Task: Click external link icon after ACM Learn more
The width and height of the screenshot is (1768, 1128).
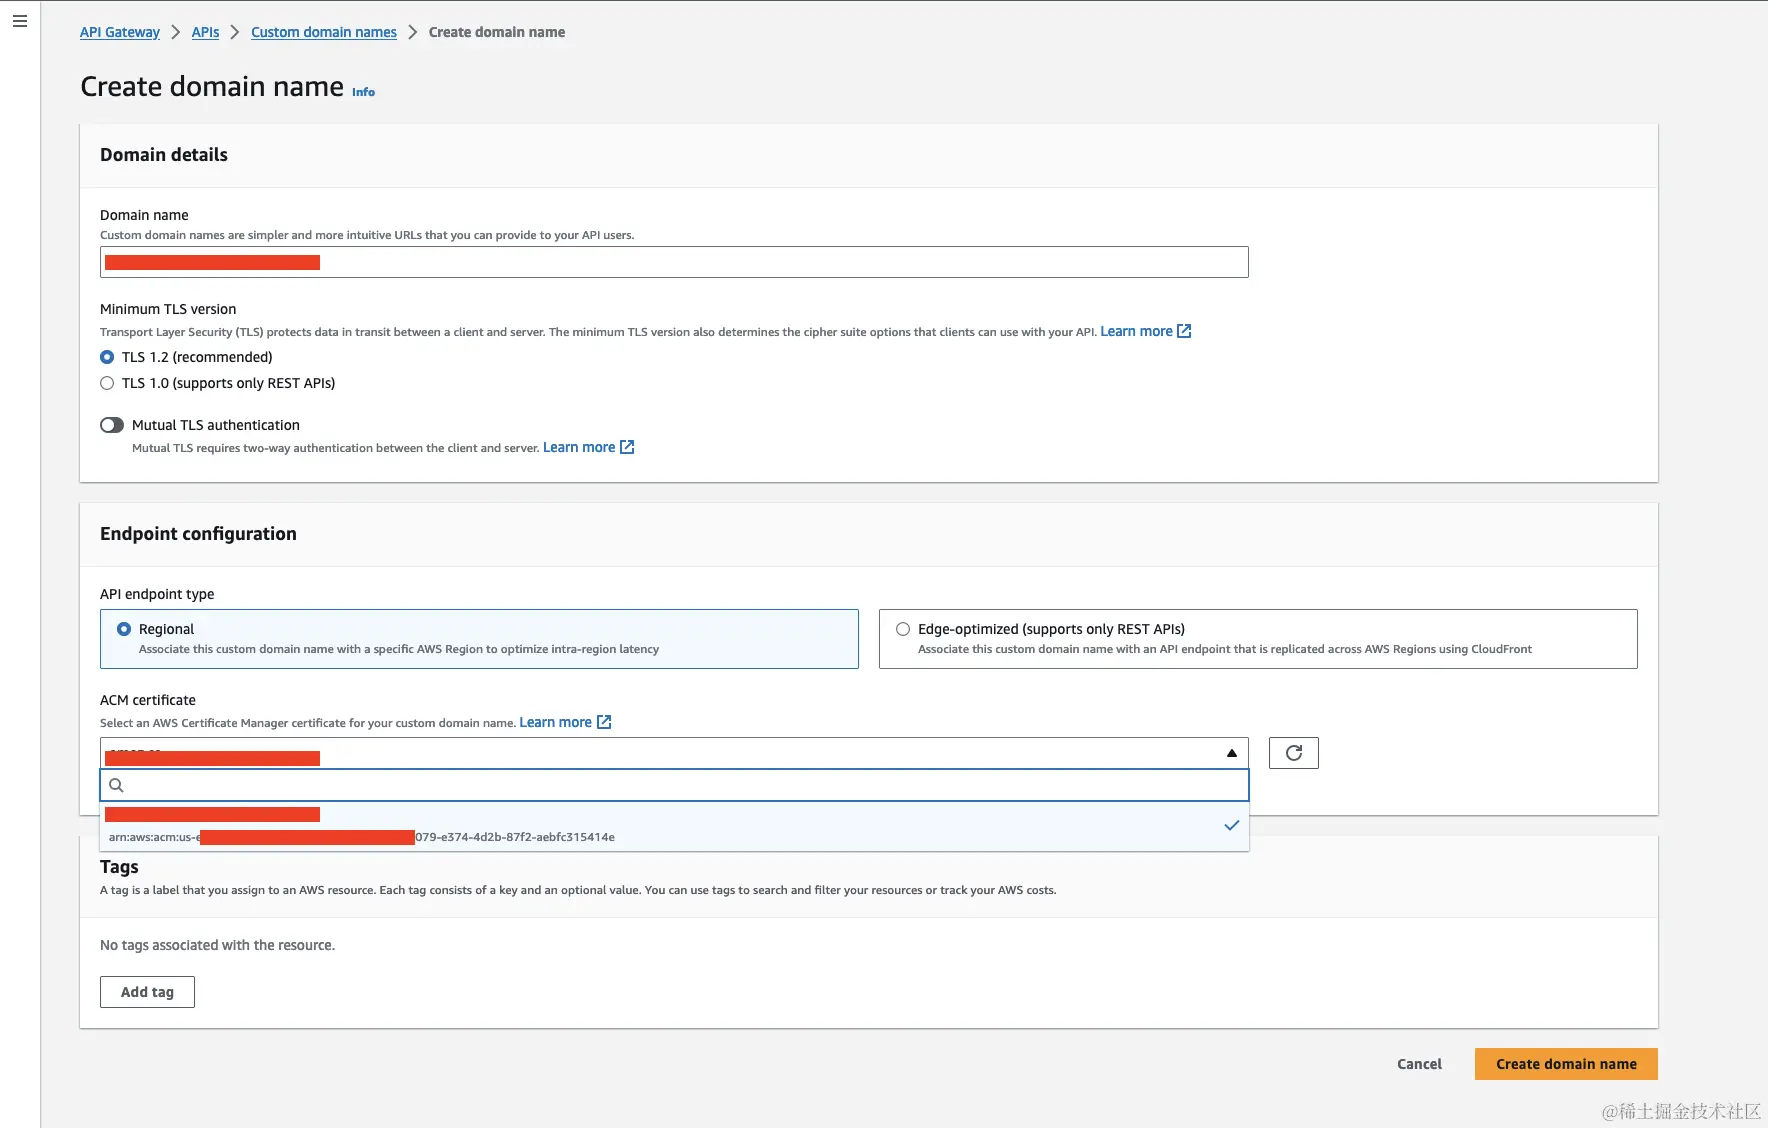Action: [604, 722]
